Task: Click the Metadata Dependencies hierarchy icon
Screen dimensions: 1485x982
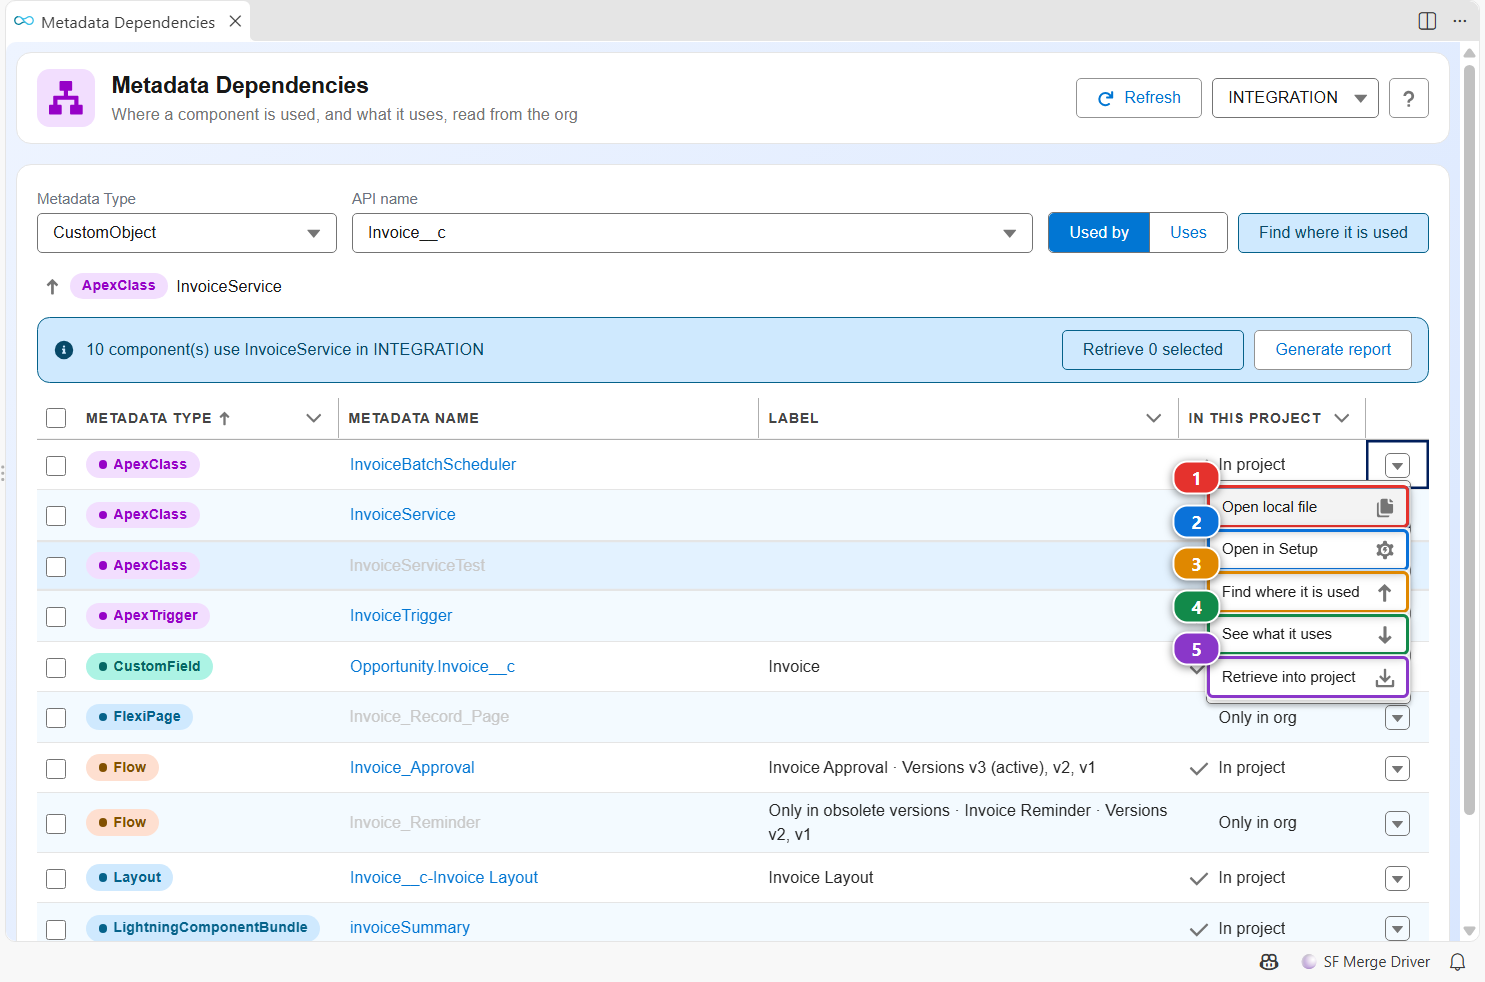Action: pyautogui.click(x=66, y=98)
